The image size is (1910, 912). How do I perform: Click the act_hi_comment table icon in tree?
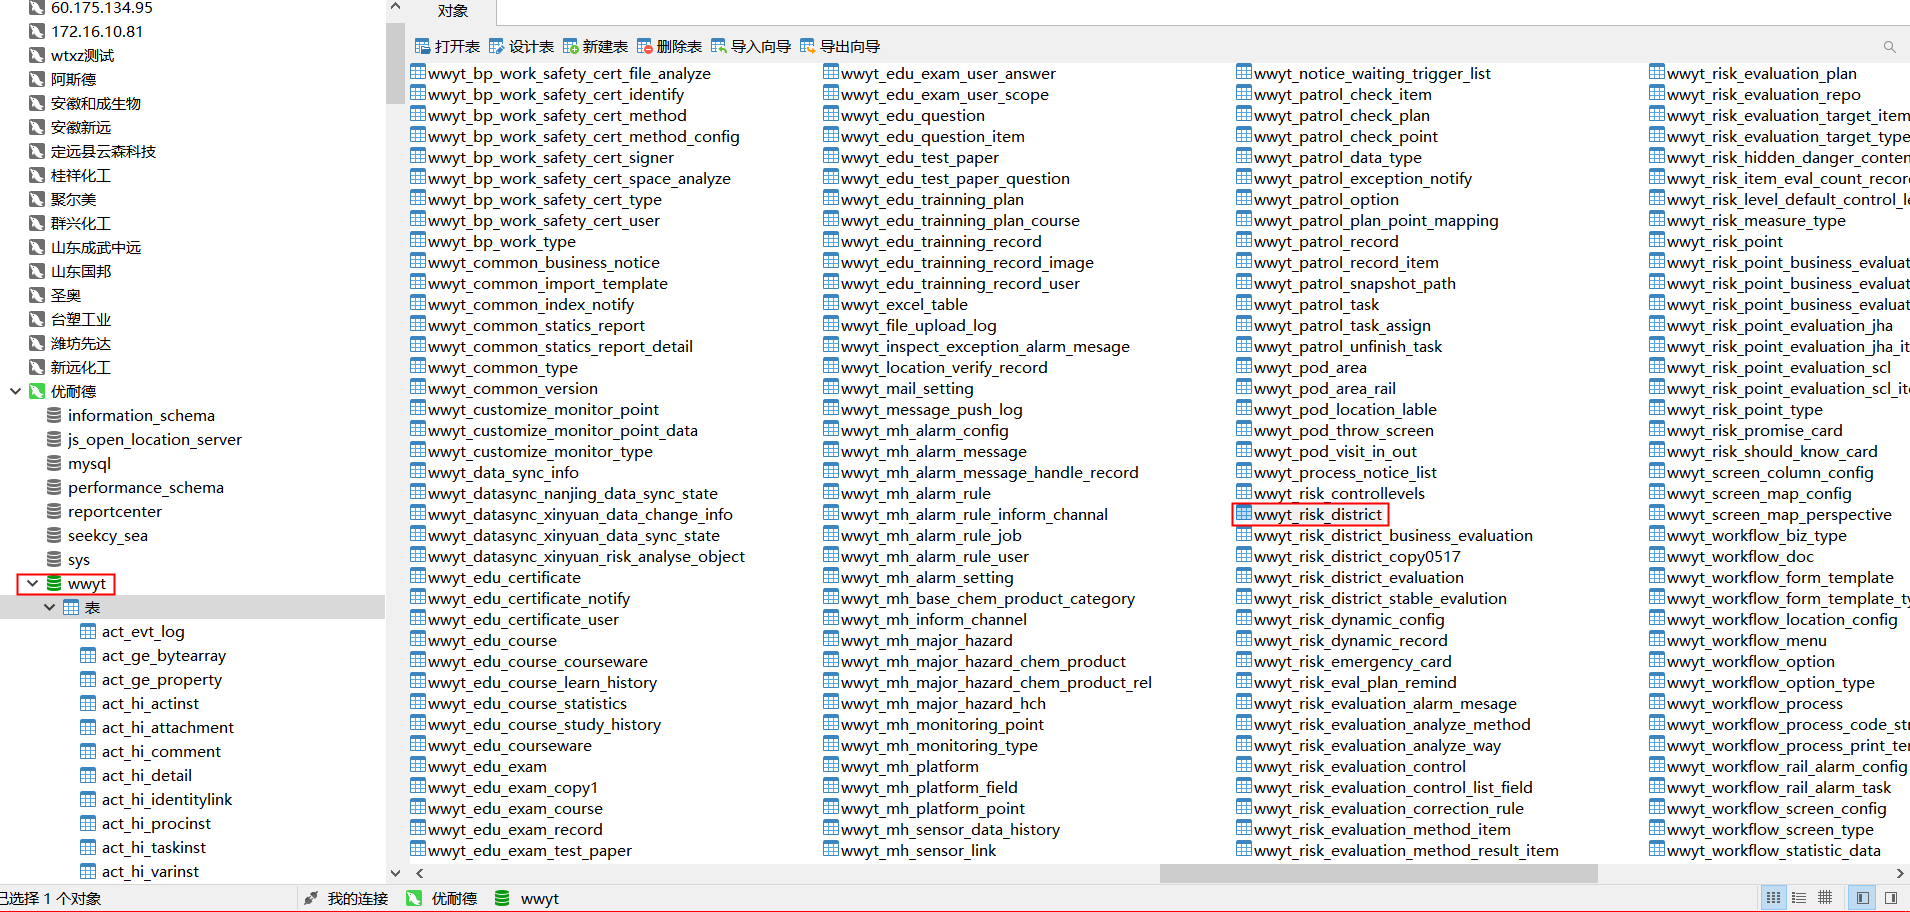coord(88,751)
